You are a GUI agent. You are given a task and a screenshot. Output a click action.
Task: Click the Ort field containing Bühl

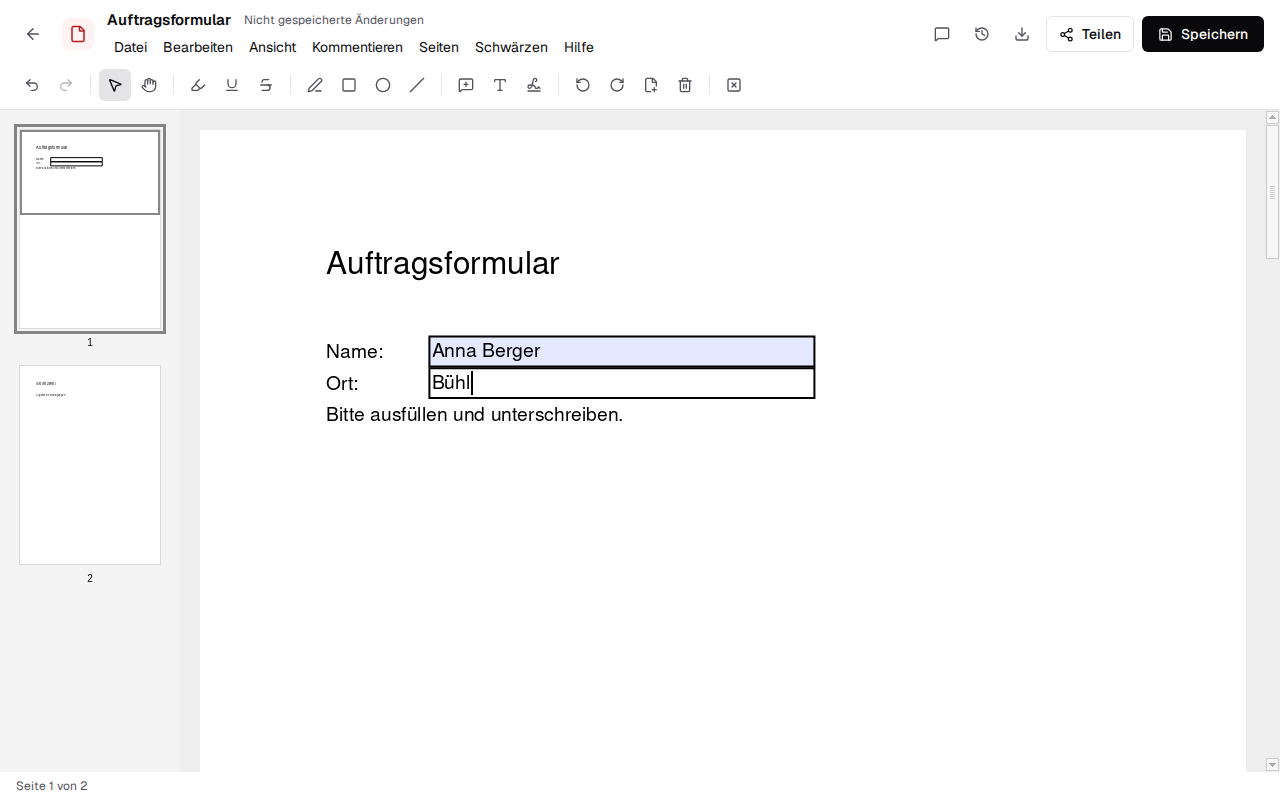[622, 383]
